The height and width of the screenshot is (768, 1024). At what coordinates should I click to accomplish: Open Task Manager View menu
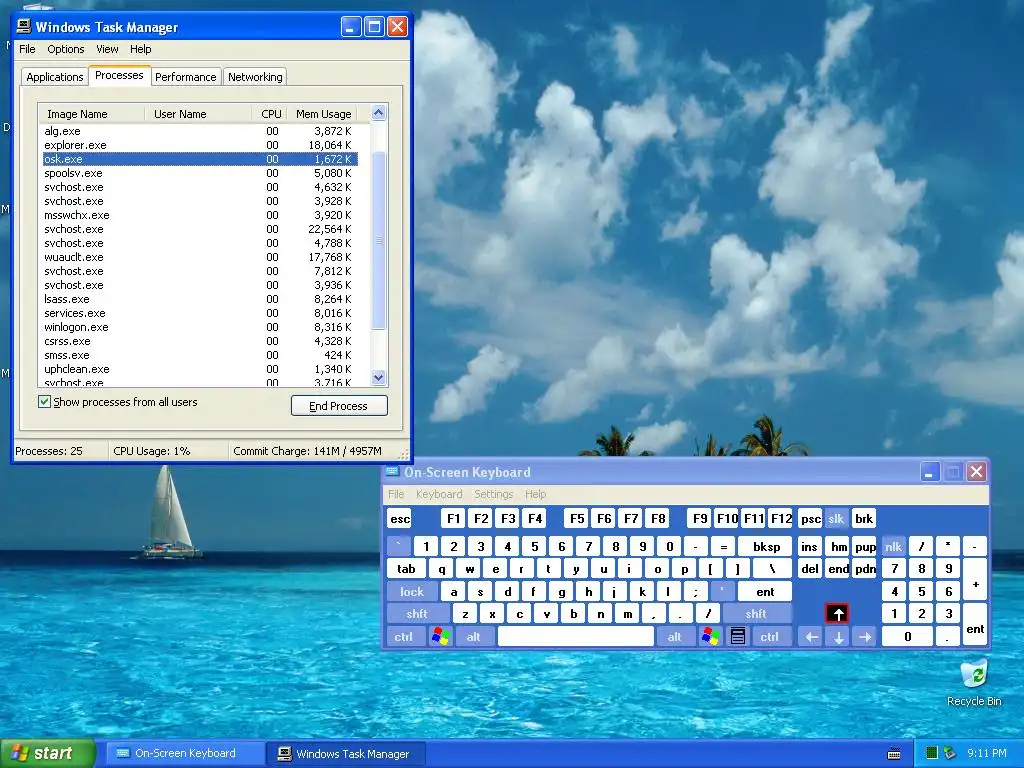pos(107,49)
